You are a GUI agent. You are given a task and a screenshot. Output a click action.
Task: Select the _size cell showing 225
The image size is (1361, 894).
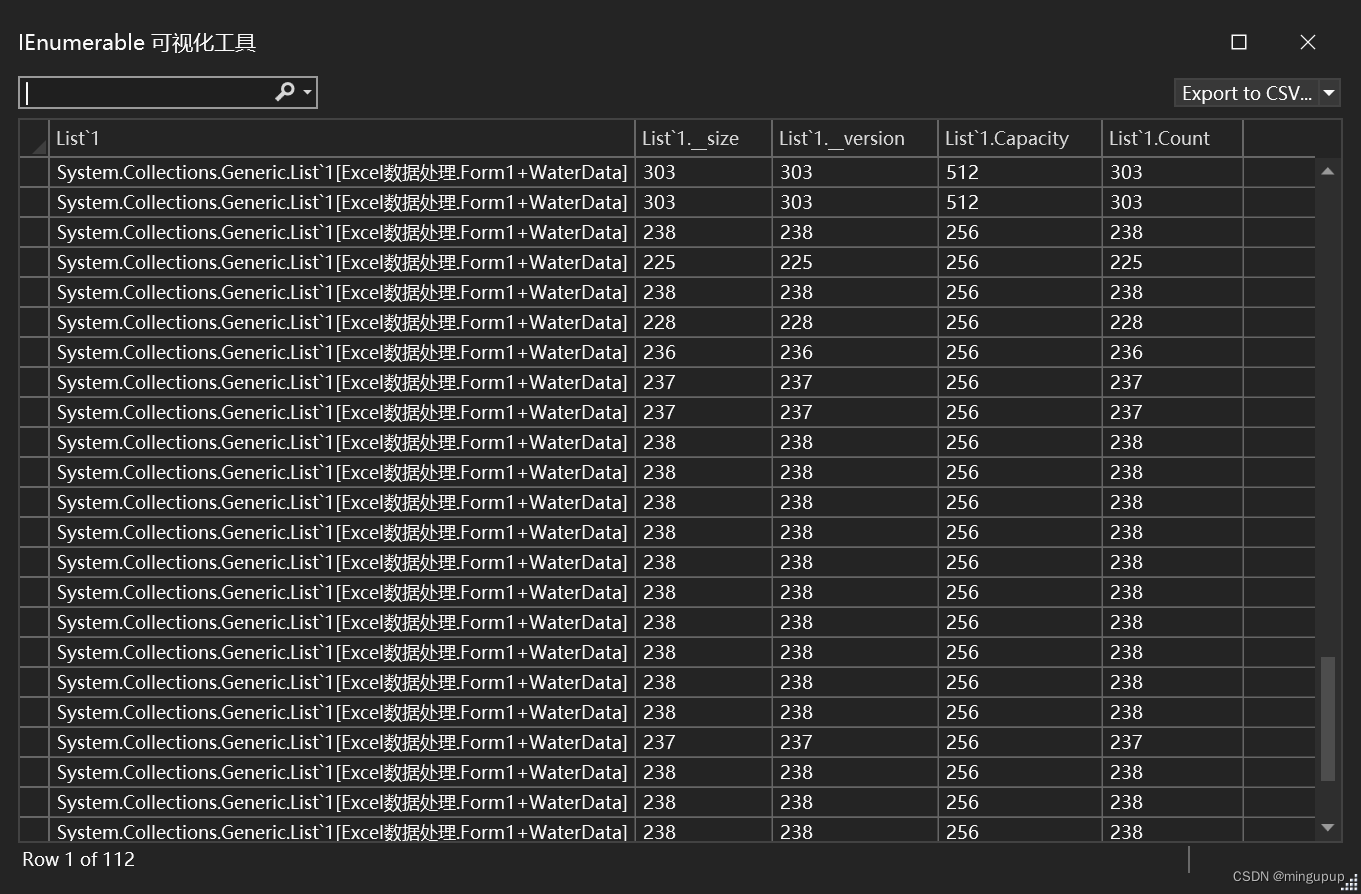coord(703,262)
